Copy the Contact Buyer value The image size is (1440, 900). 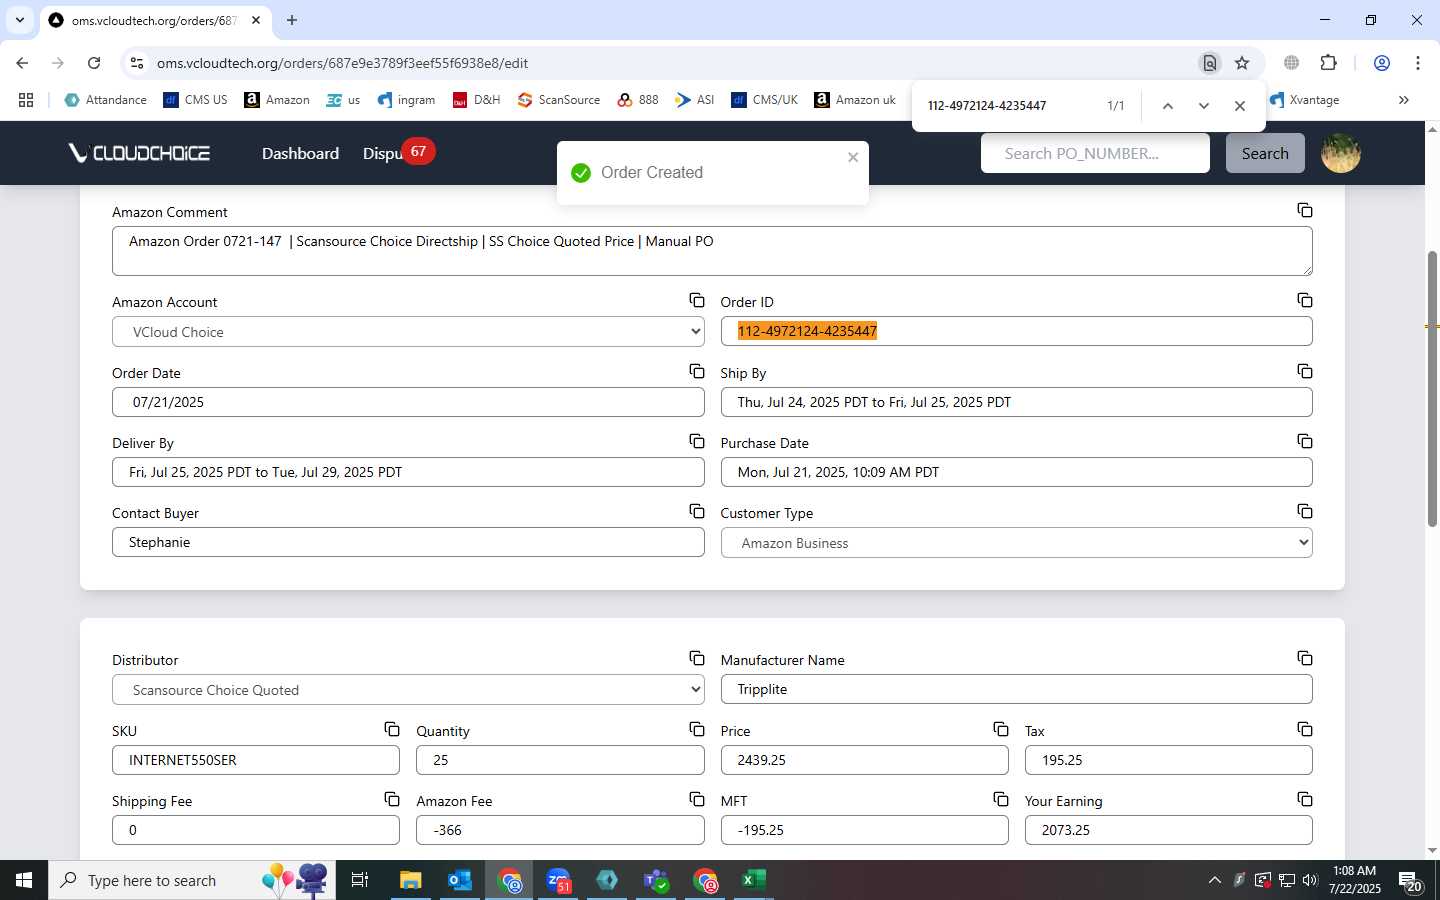pyautogui.click(x=697, y=511)
